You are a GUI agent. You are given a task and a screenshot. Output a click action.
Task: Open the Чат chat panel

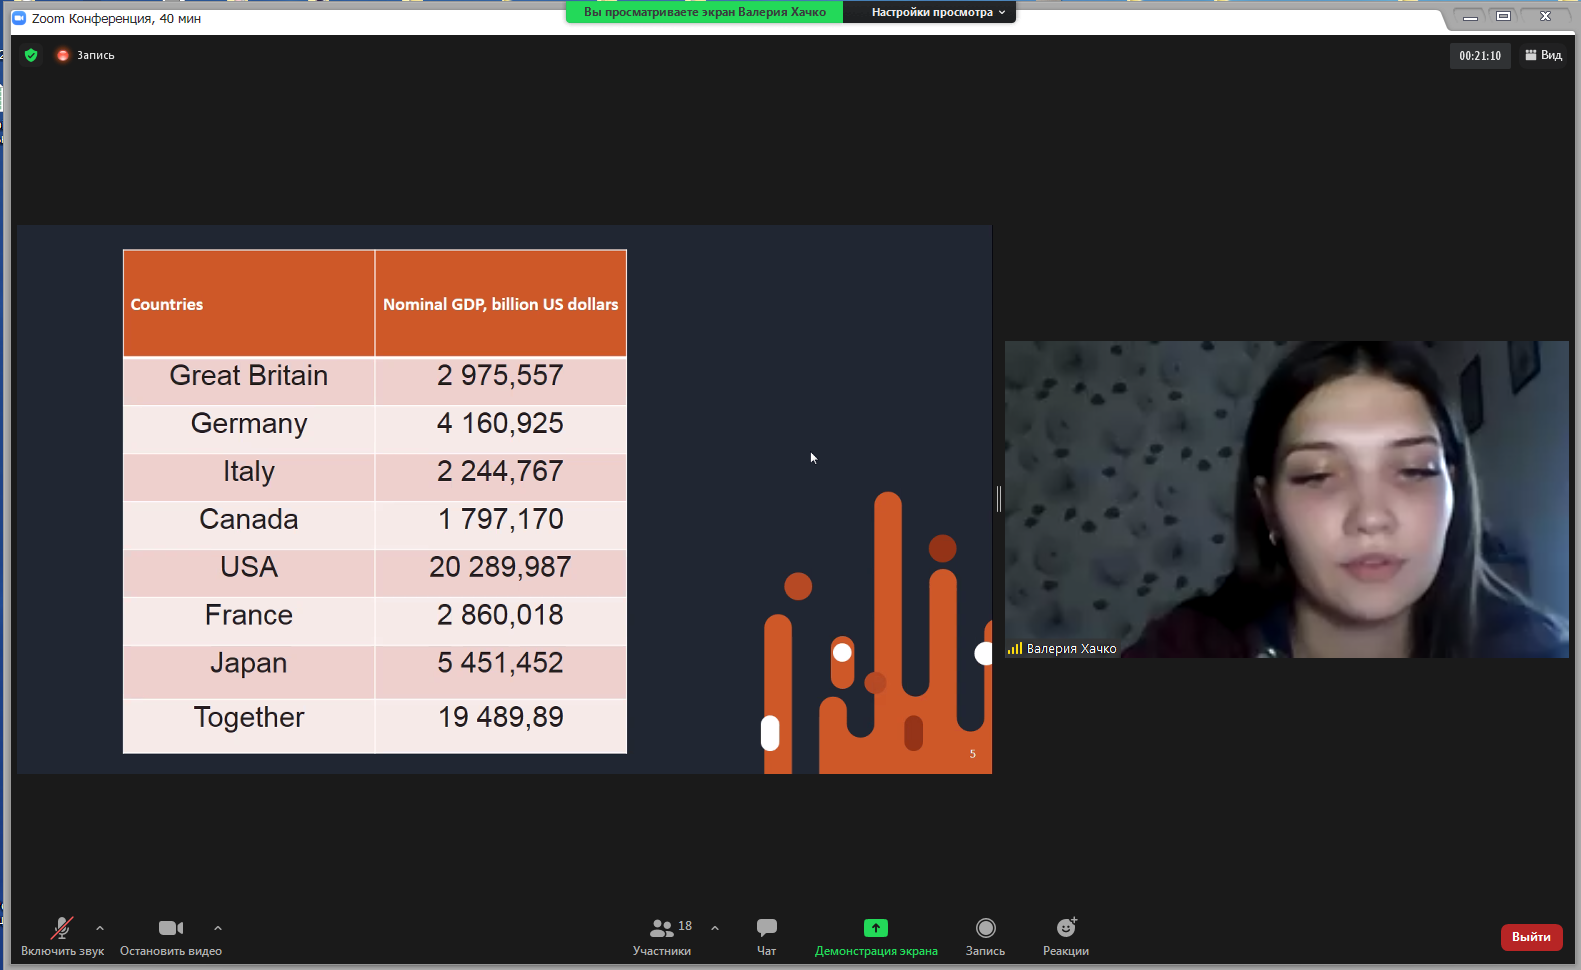click(767, 937)
